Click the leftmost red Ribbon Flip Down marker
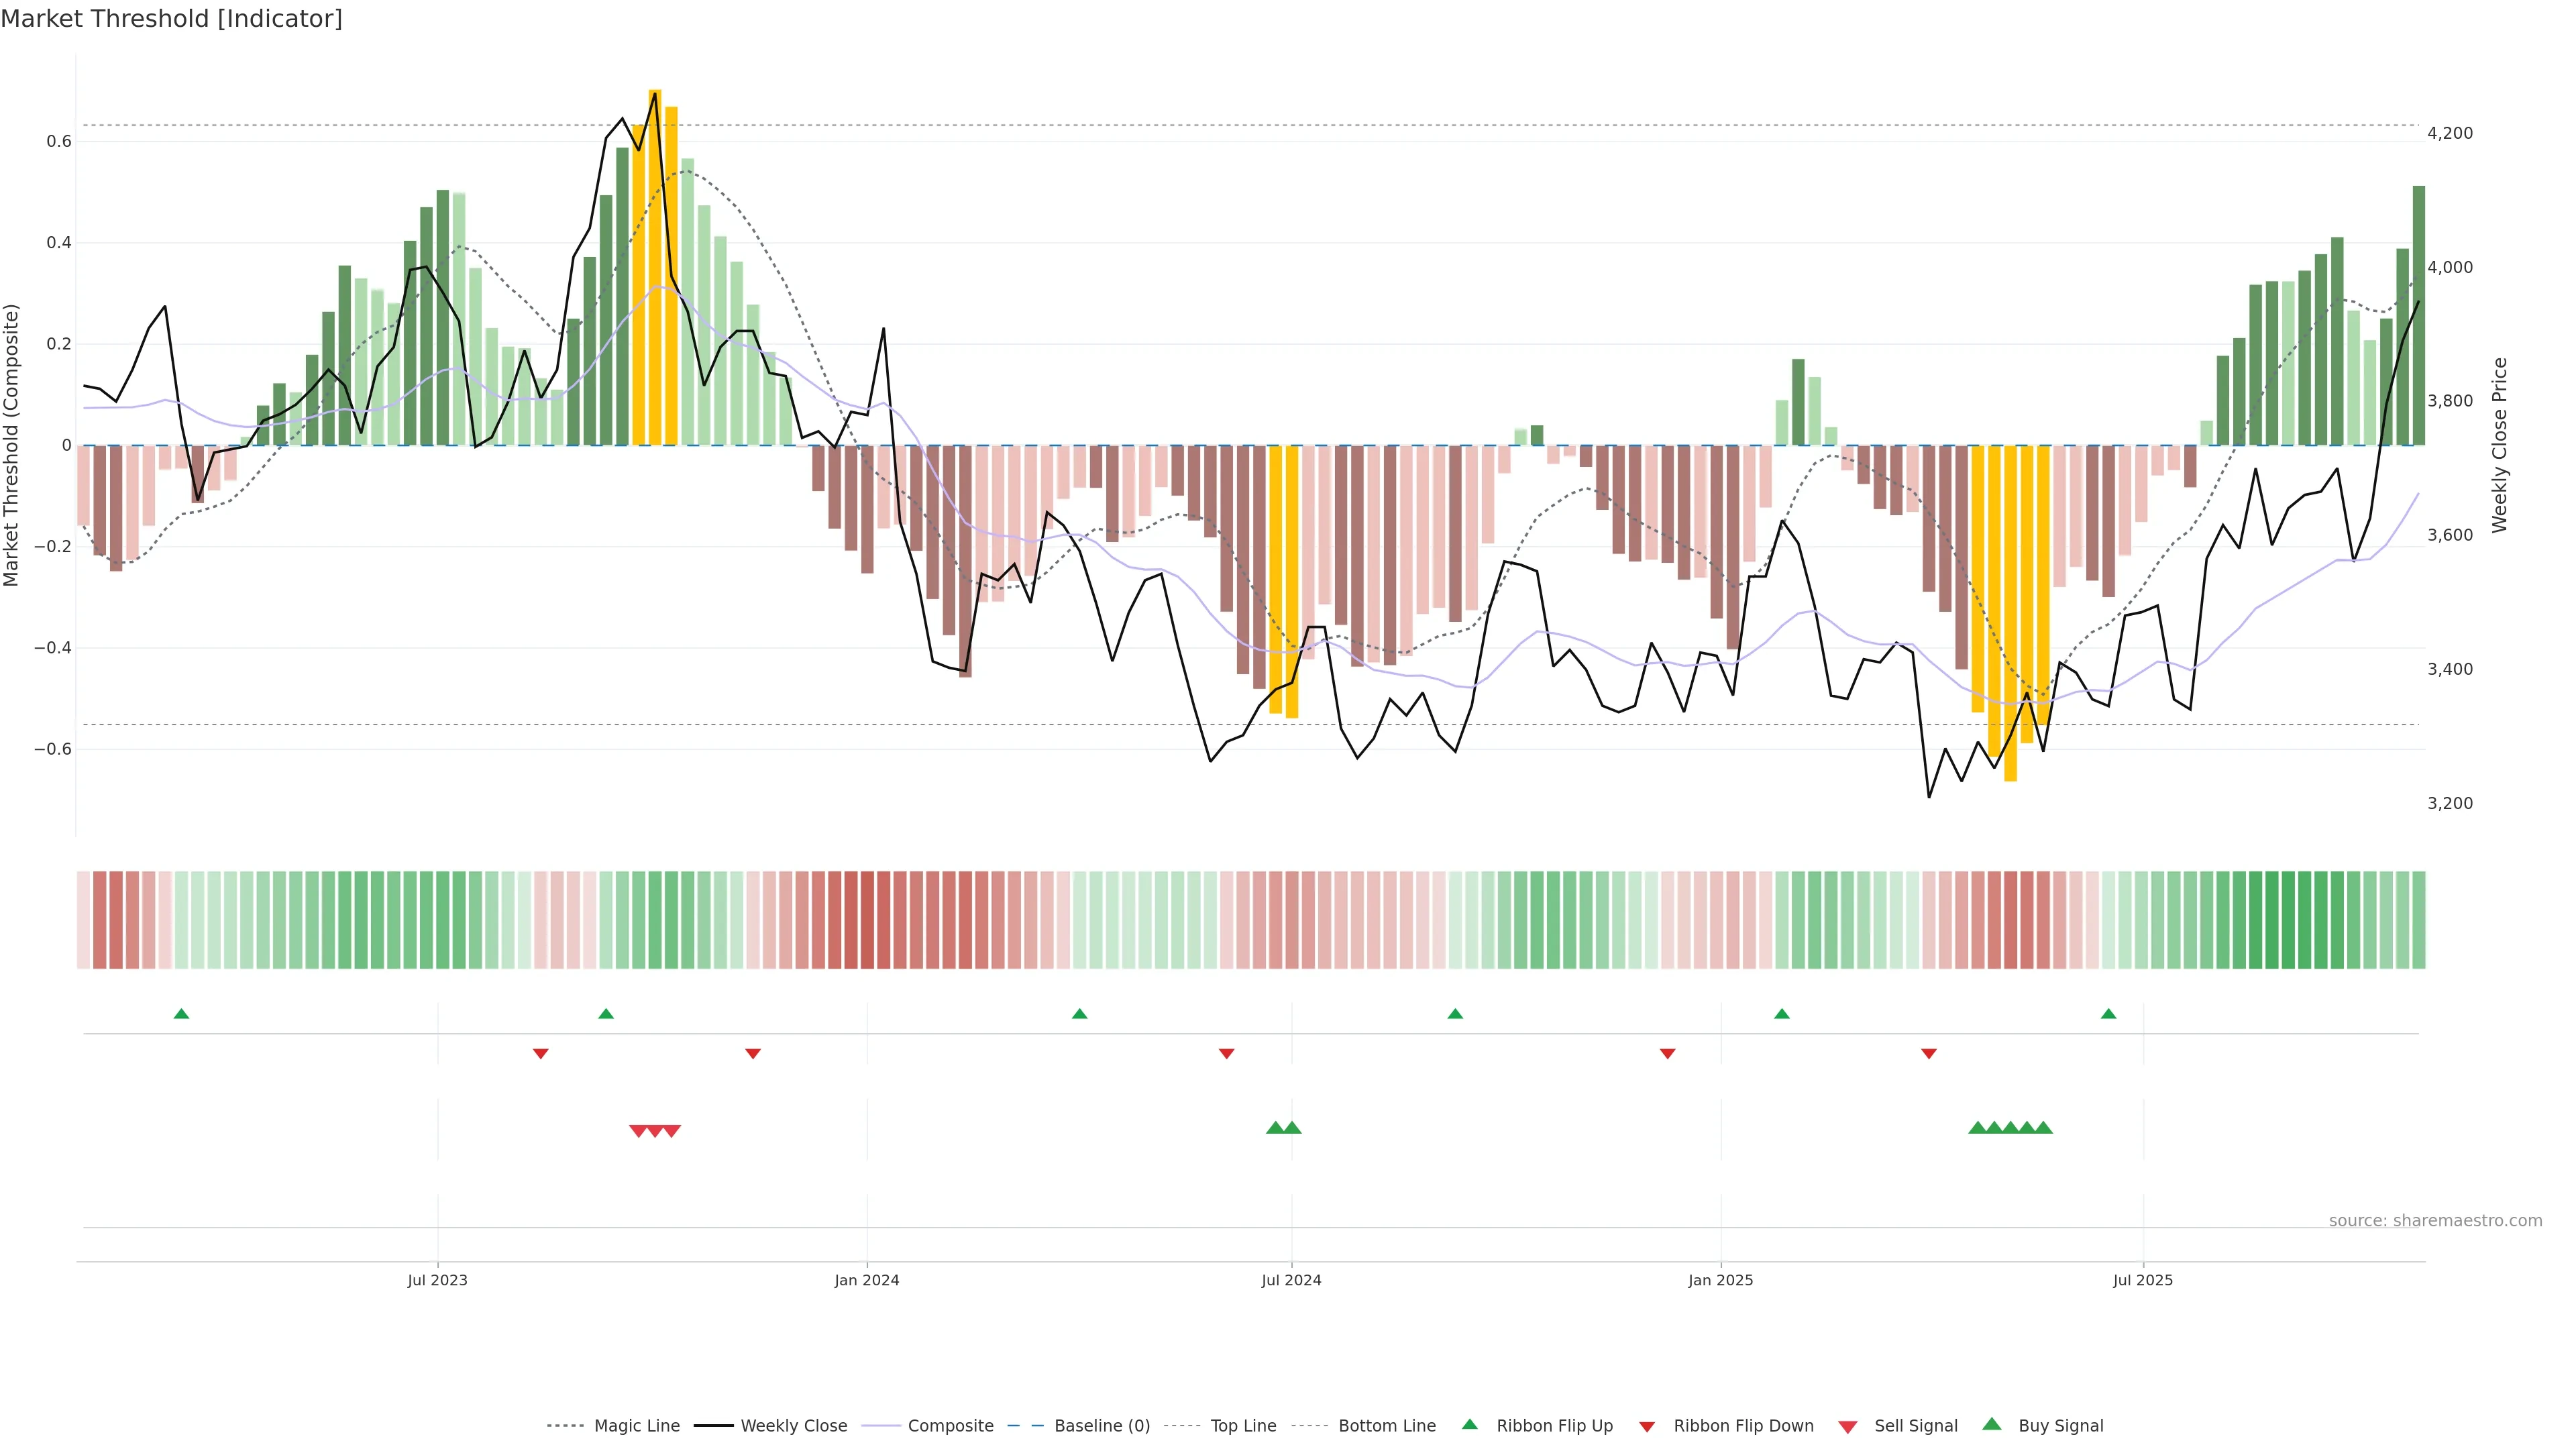The width and height of the screenshot is (2576, 1449). click(x=540, y=1053)
